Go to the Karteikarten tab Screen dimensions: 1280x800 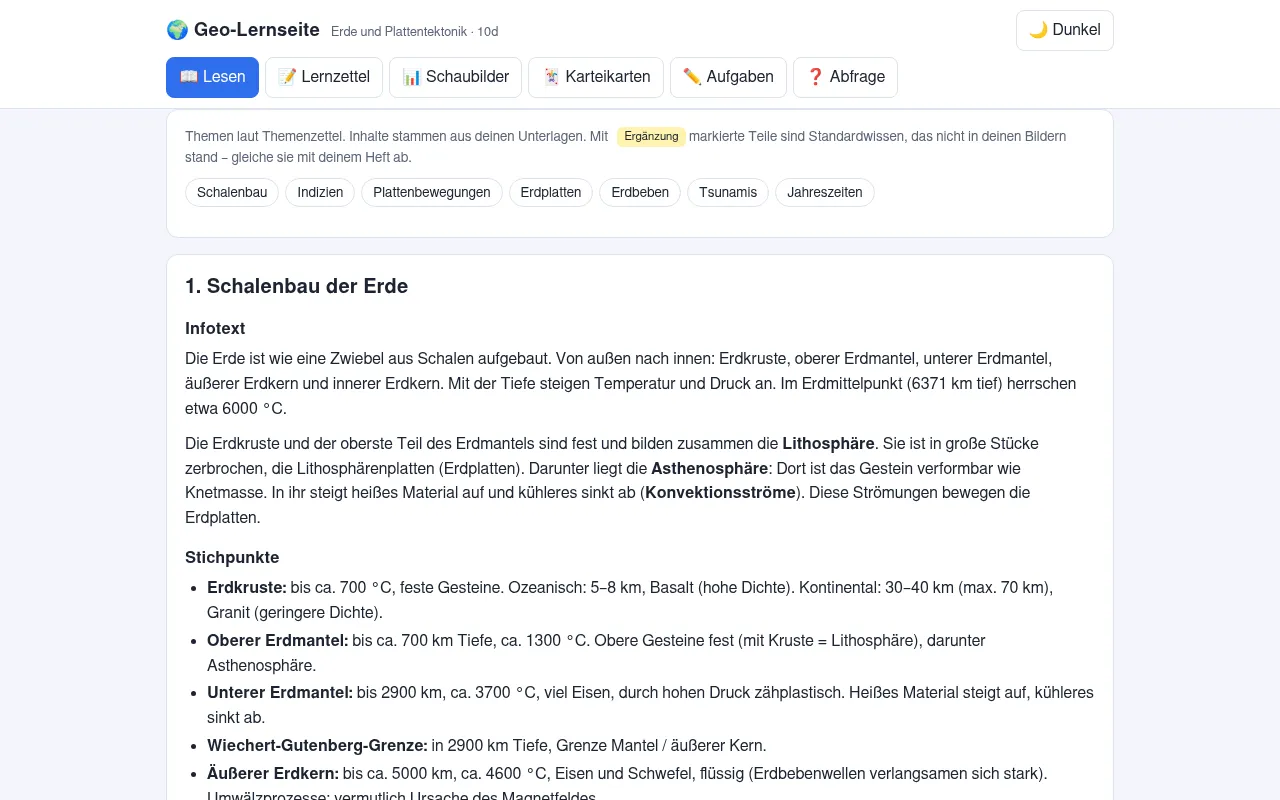pyautogui.click(x=596, y=77)
